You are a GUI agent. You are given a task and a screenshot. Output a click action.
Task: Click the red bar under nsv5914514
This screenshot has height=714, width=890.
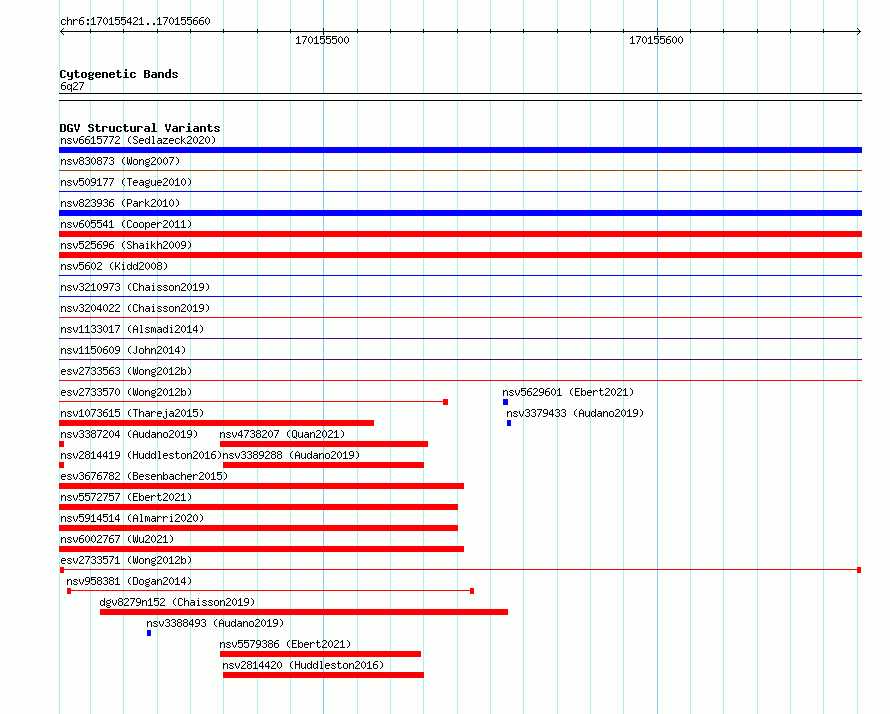[x=258, y=528]
